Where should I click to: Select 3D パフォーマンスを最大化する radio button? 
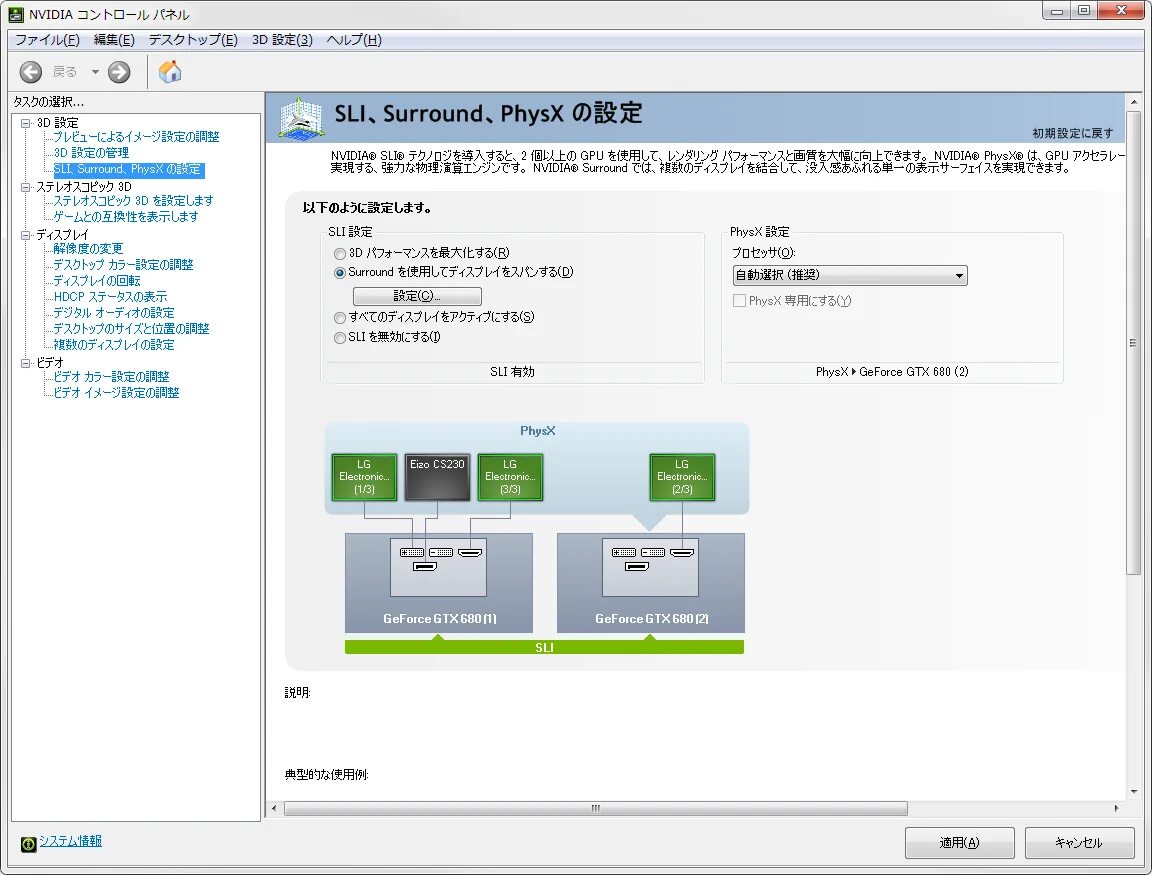point(339,253)
